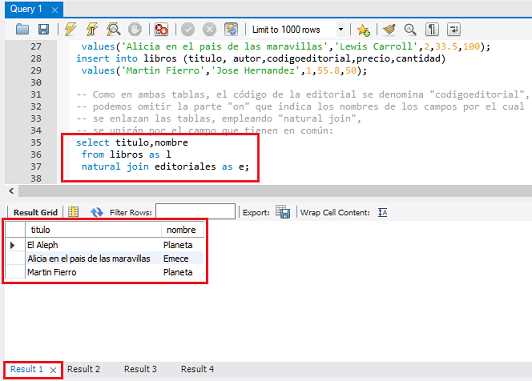Switch to the Result 3 tab

coord(140,369)
